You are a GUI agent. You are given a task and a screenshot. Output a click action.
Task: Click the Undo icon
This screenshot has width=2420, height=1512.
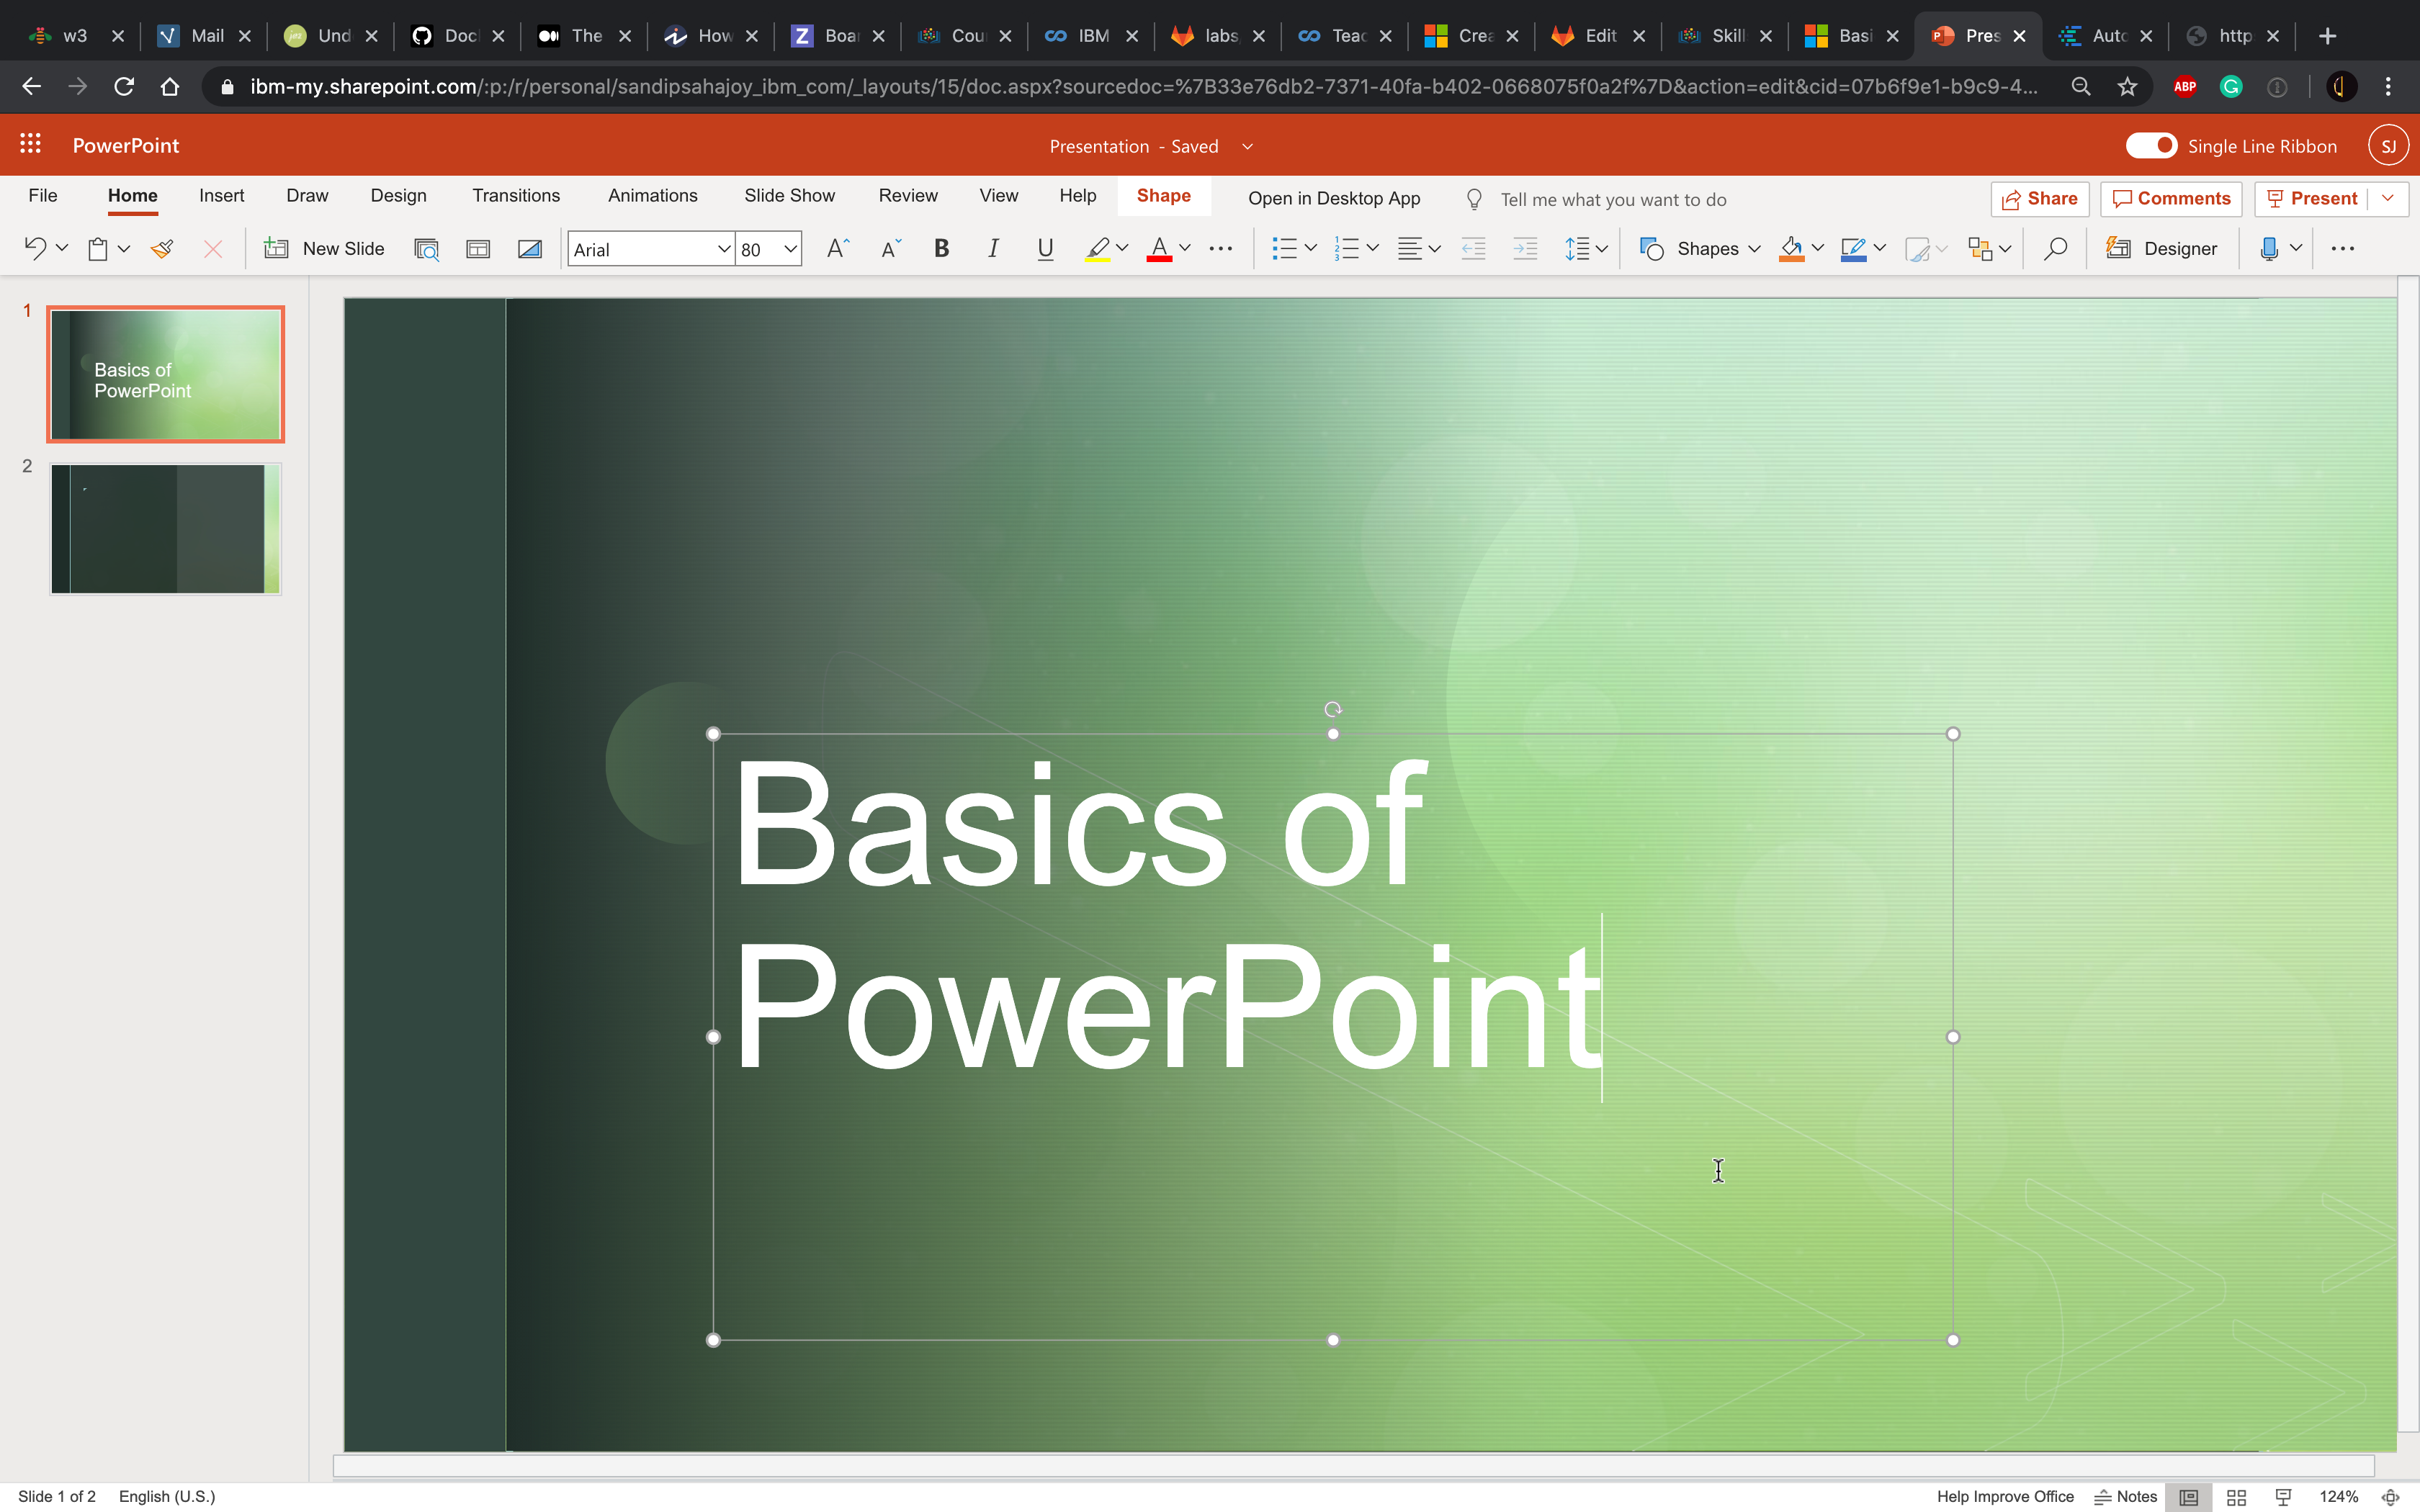tap(35, 249)
